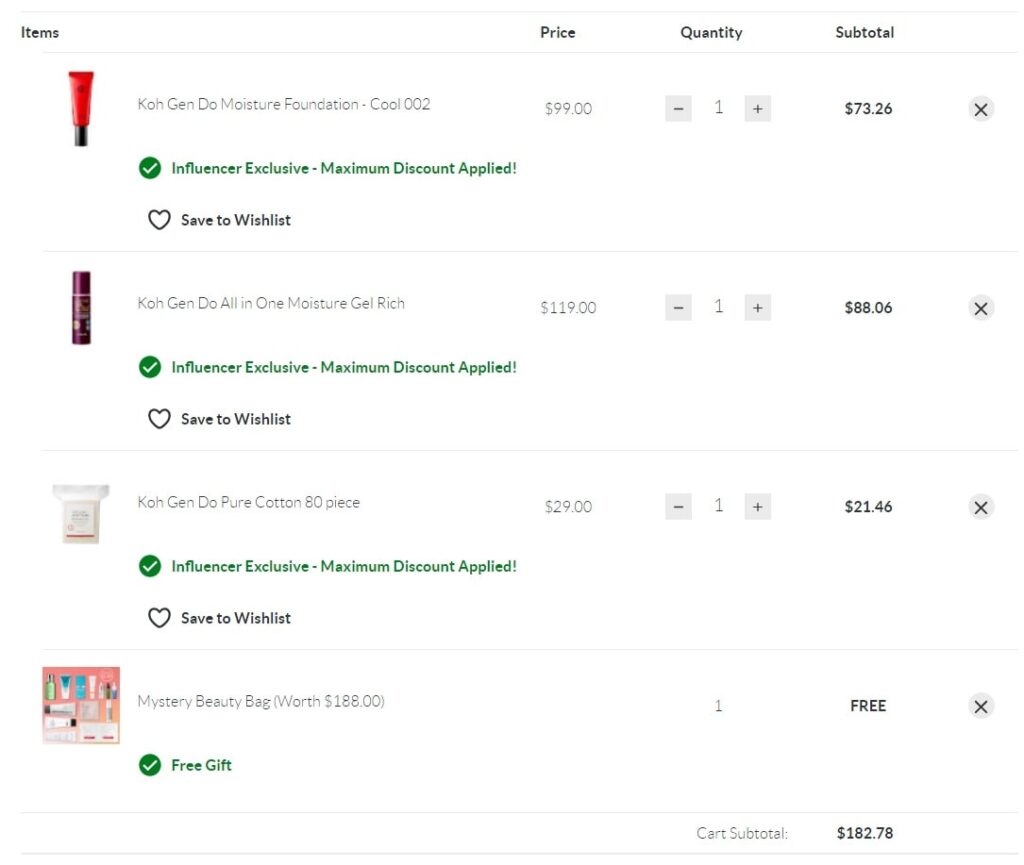Screen dimensions: 1024x865
Task: Decrease Pure Cotton 80 piece quantity
Action: point(678,507)
